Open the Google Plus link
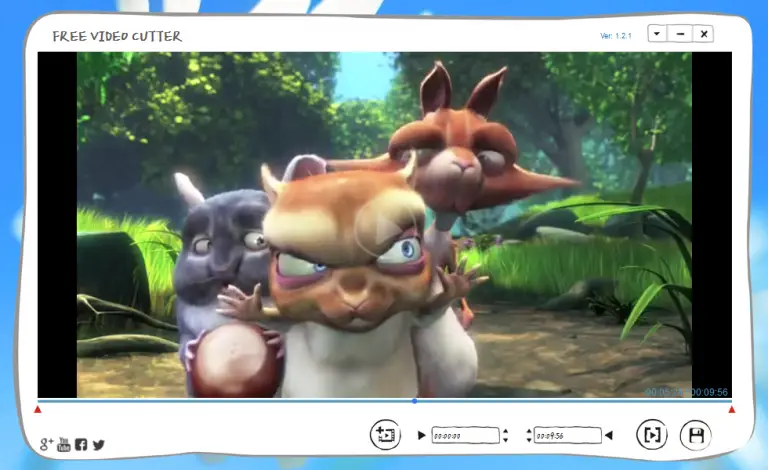This screenshot has width=768, height=470. point(47,445)
